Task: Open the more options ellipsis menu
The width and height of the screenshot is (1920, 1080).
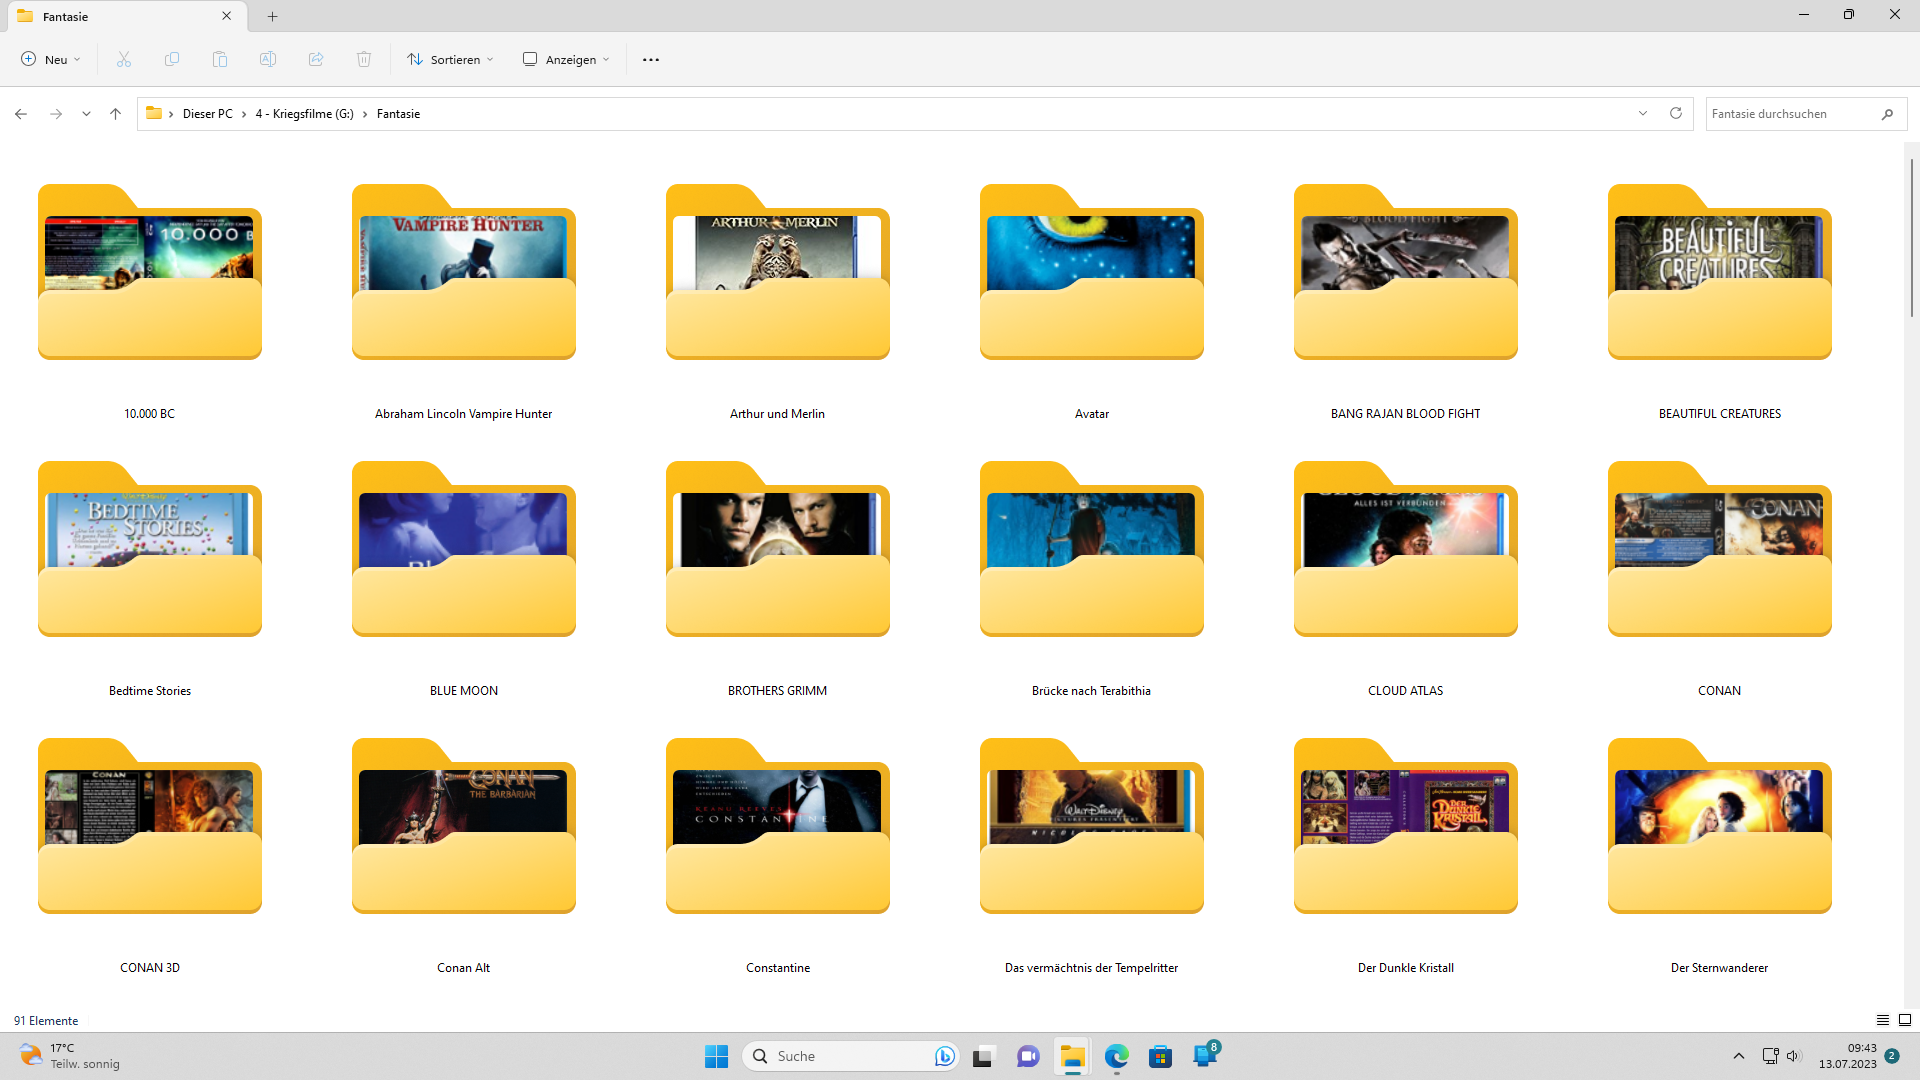Action: (651, 60)
